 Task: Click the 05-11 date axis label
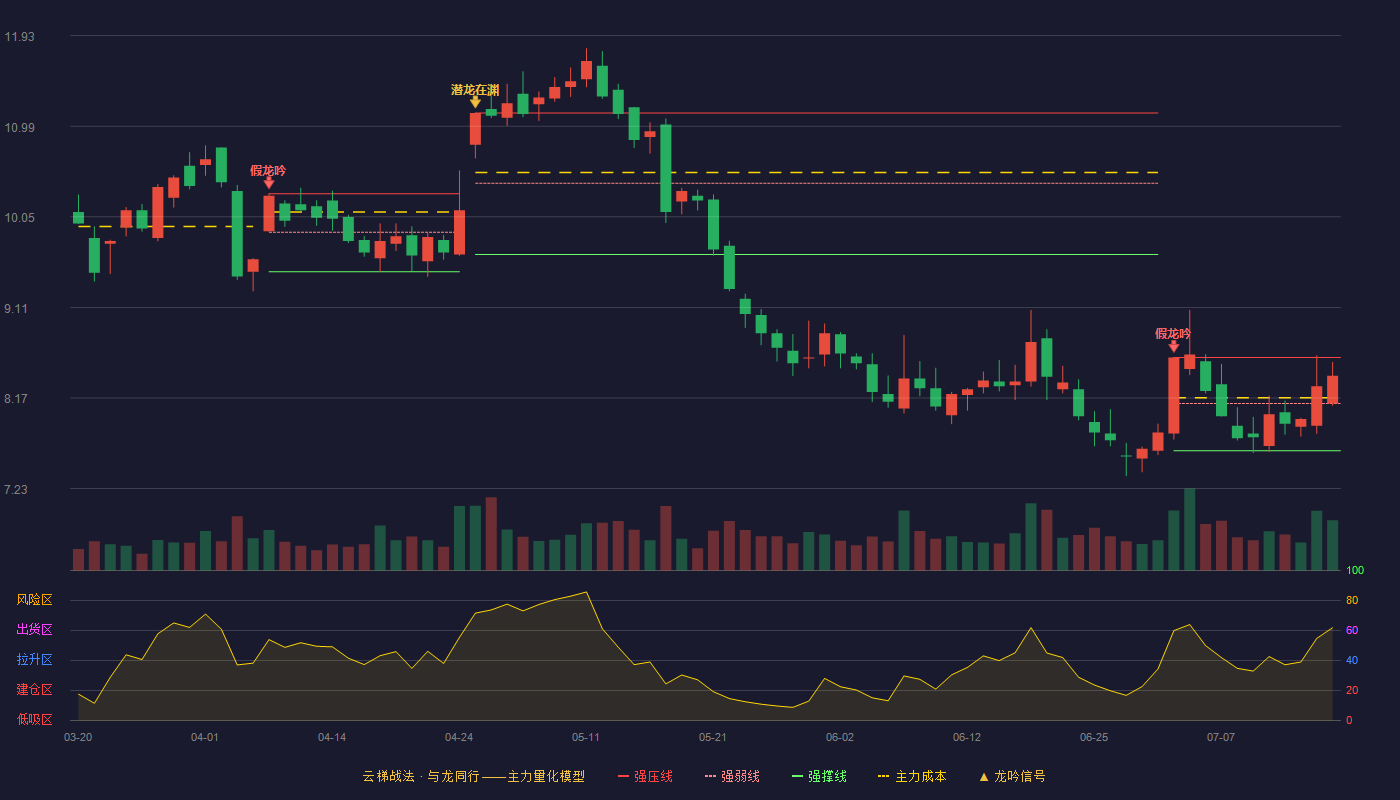pos(586,737)
